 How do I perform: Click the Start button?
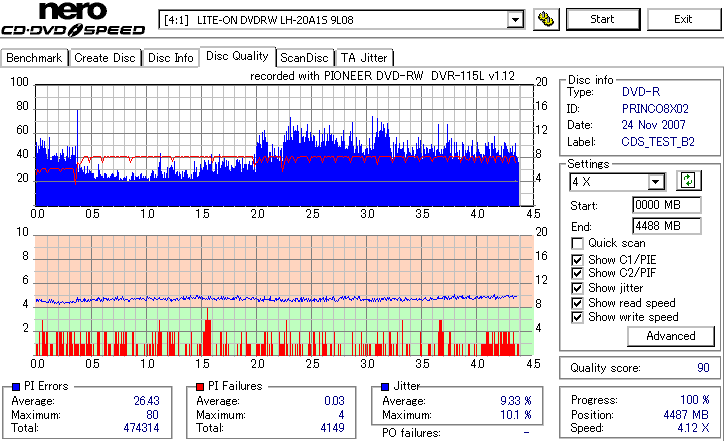pyautogui.click(x=603, y=19)
